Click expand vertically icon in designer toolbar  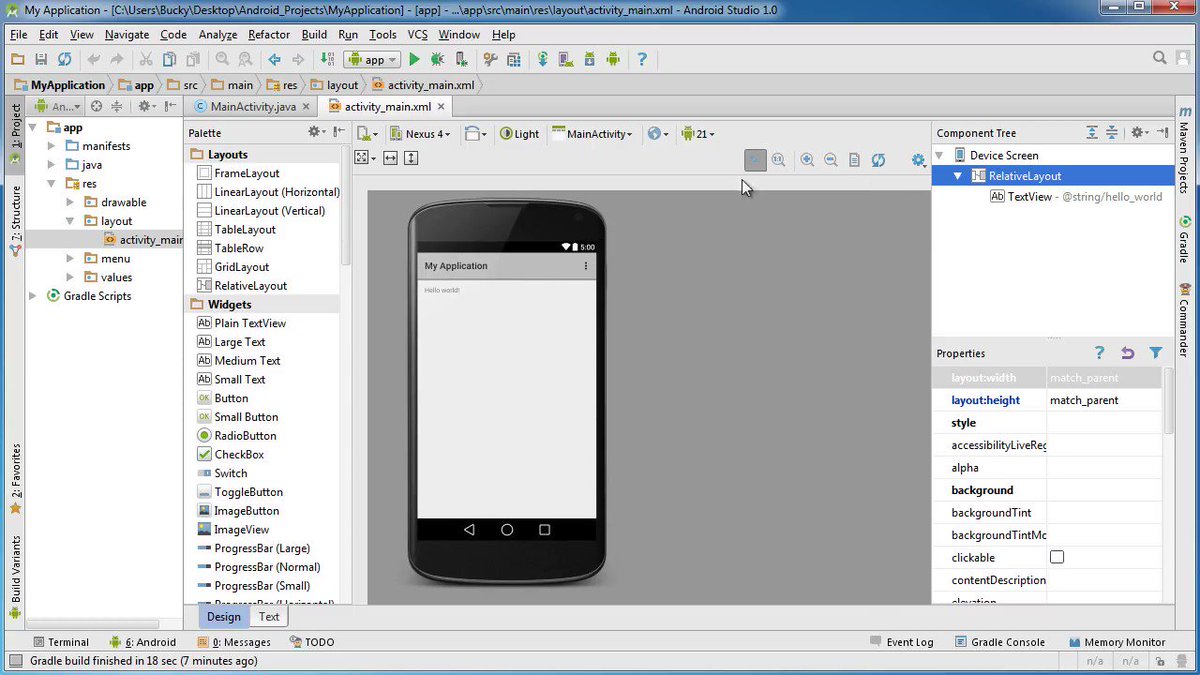click(411, 158)
